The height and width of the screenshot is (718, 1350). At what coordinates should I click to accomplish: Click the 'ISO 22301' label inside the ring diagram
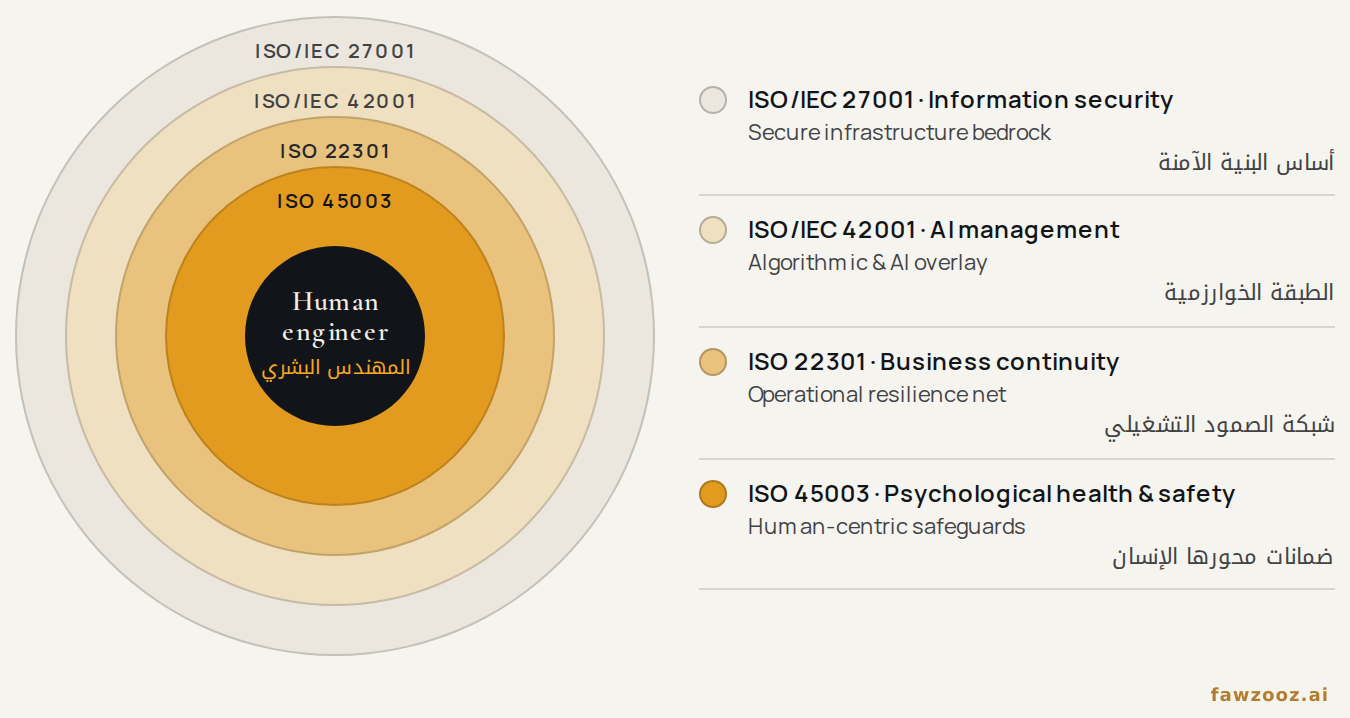(x=335, y=151)
